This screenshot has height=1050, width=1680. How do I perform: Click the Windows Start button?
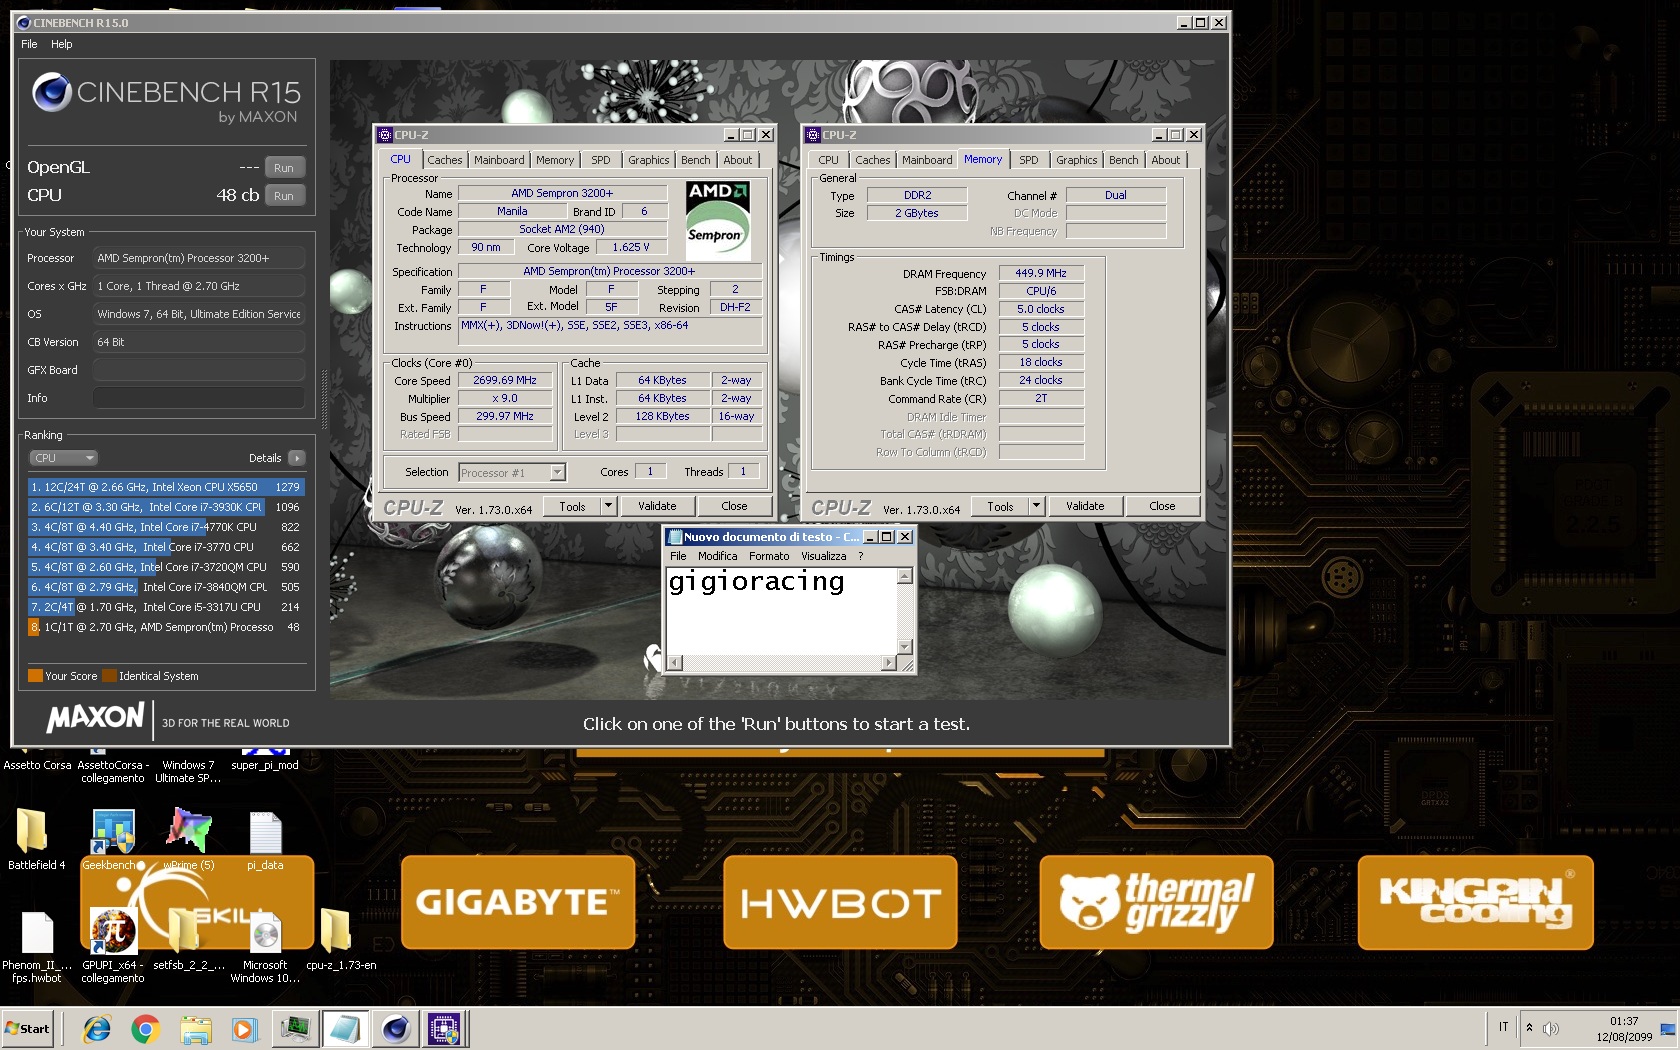point(28,1029)
